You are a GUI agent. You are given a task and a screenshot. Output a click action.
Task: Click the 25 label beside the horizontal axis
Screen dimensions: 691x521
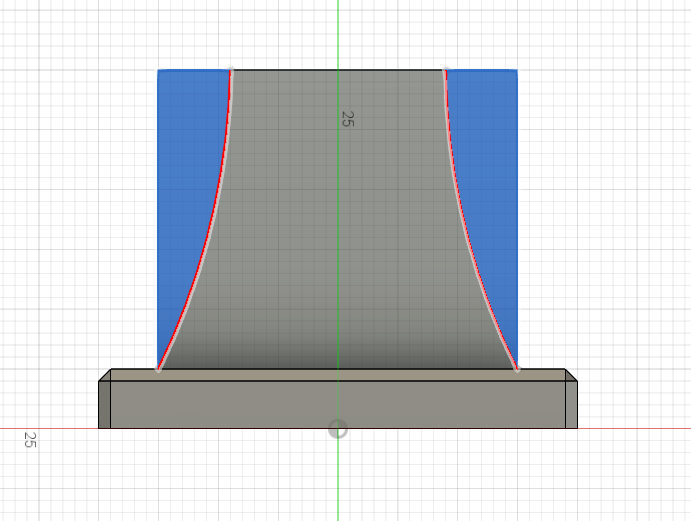(x=29, y=440)
